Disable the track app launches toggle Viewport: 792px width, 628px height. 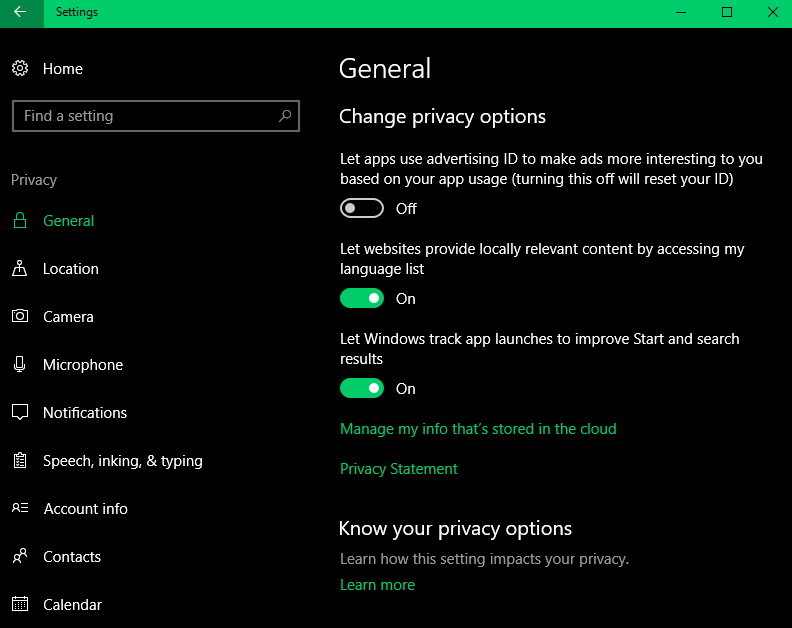tap(362, 389)
